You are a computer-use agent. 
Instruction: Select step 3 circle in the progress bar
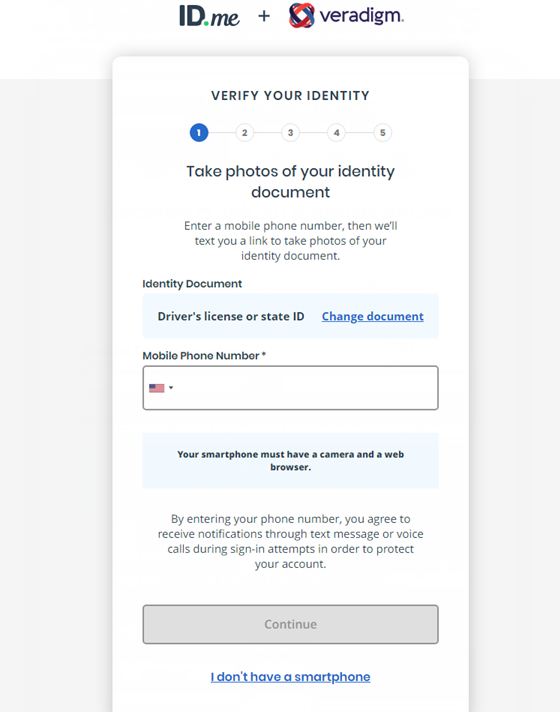[x=291, y=133]
